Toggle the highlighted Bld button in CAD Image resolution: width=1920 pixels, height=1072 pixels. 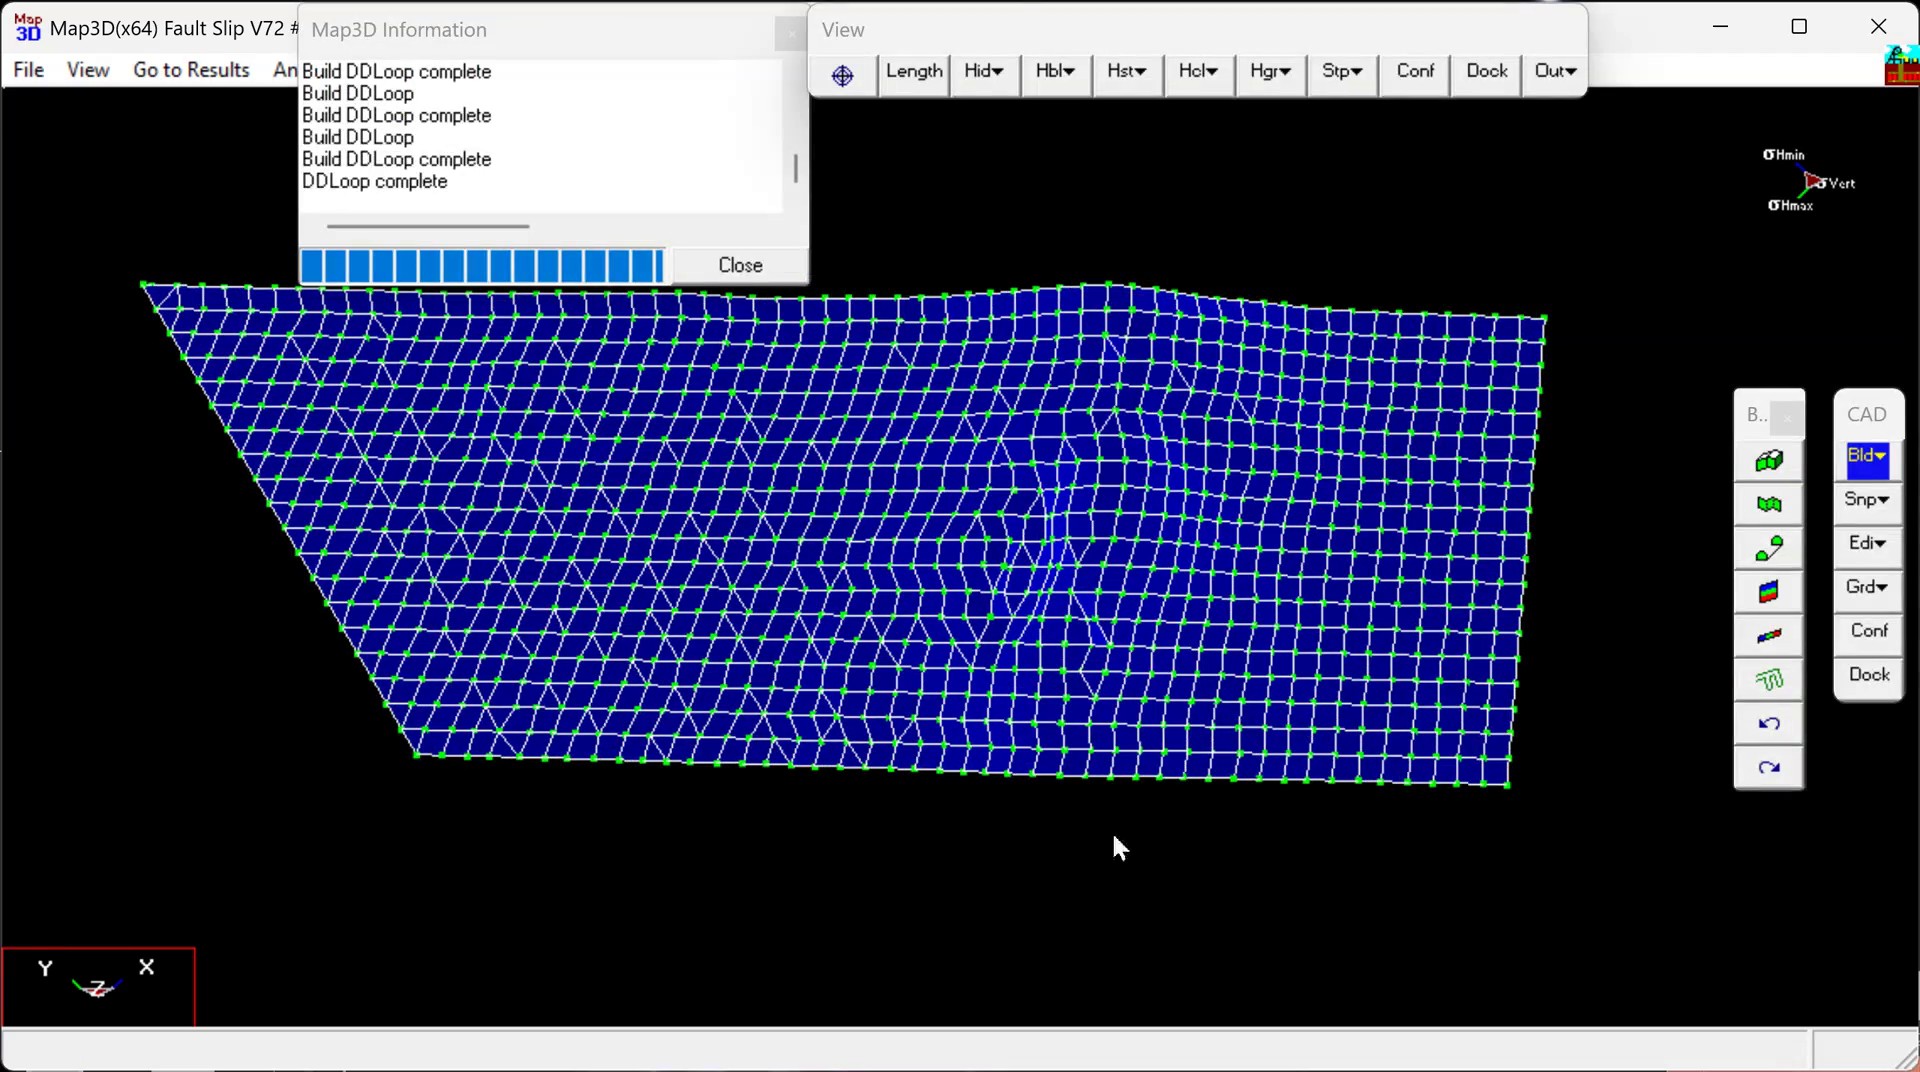pyautogui.click(x=1867, y=457)
